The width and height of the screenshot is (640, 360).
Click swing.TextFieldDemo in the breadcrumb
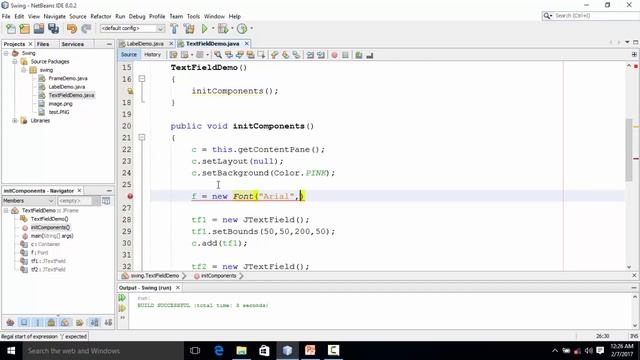pyautogui.click(x=155, y=276)
